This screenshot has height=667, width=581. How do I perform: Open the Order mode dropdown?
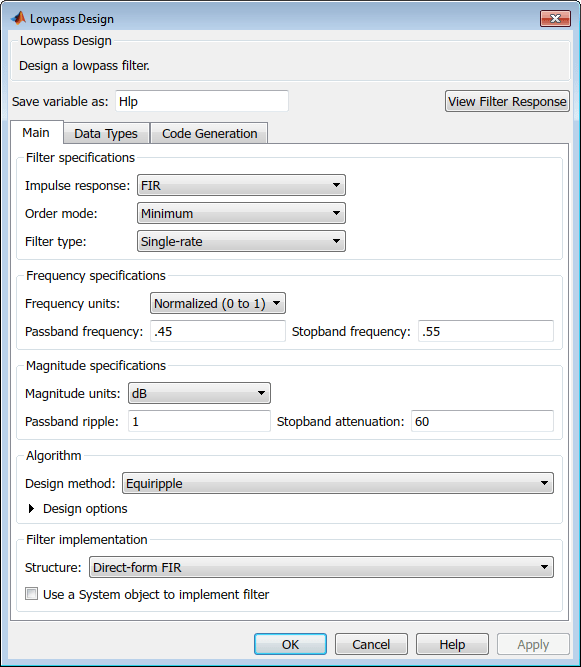click(241, 213)
